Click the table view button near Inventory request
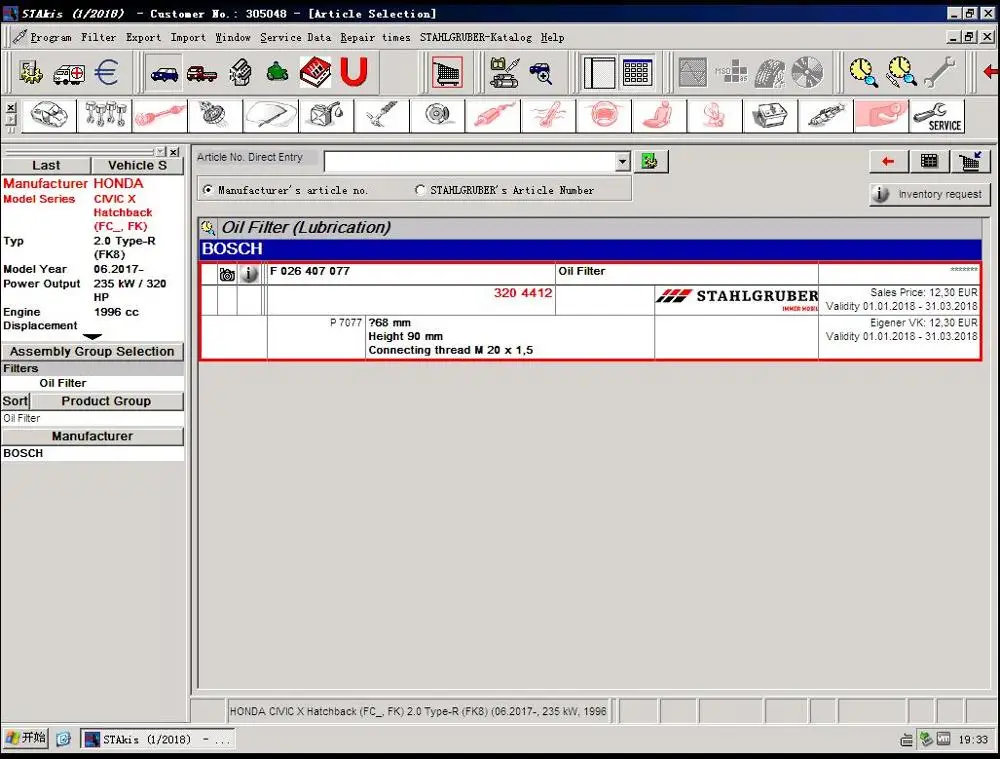 click(x=929, y=161)
